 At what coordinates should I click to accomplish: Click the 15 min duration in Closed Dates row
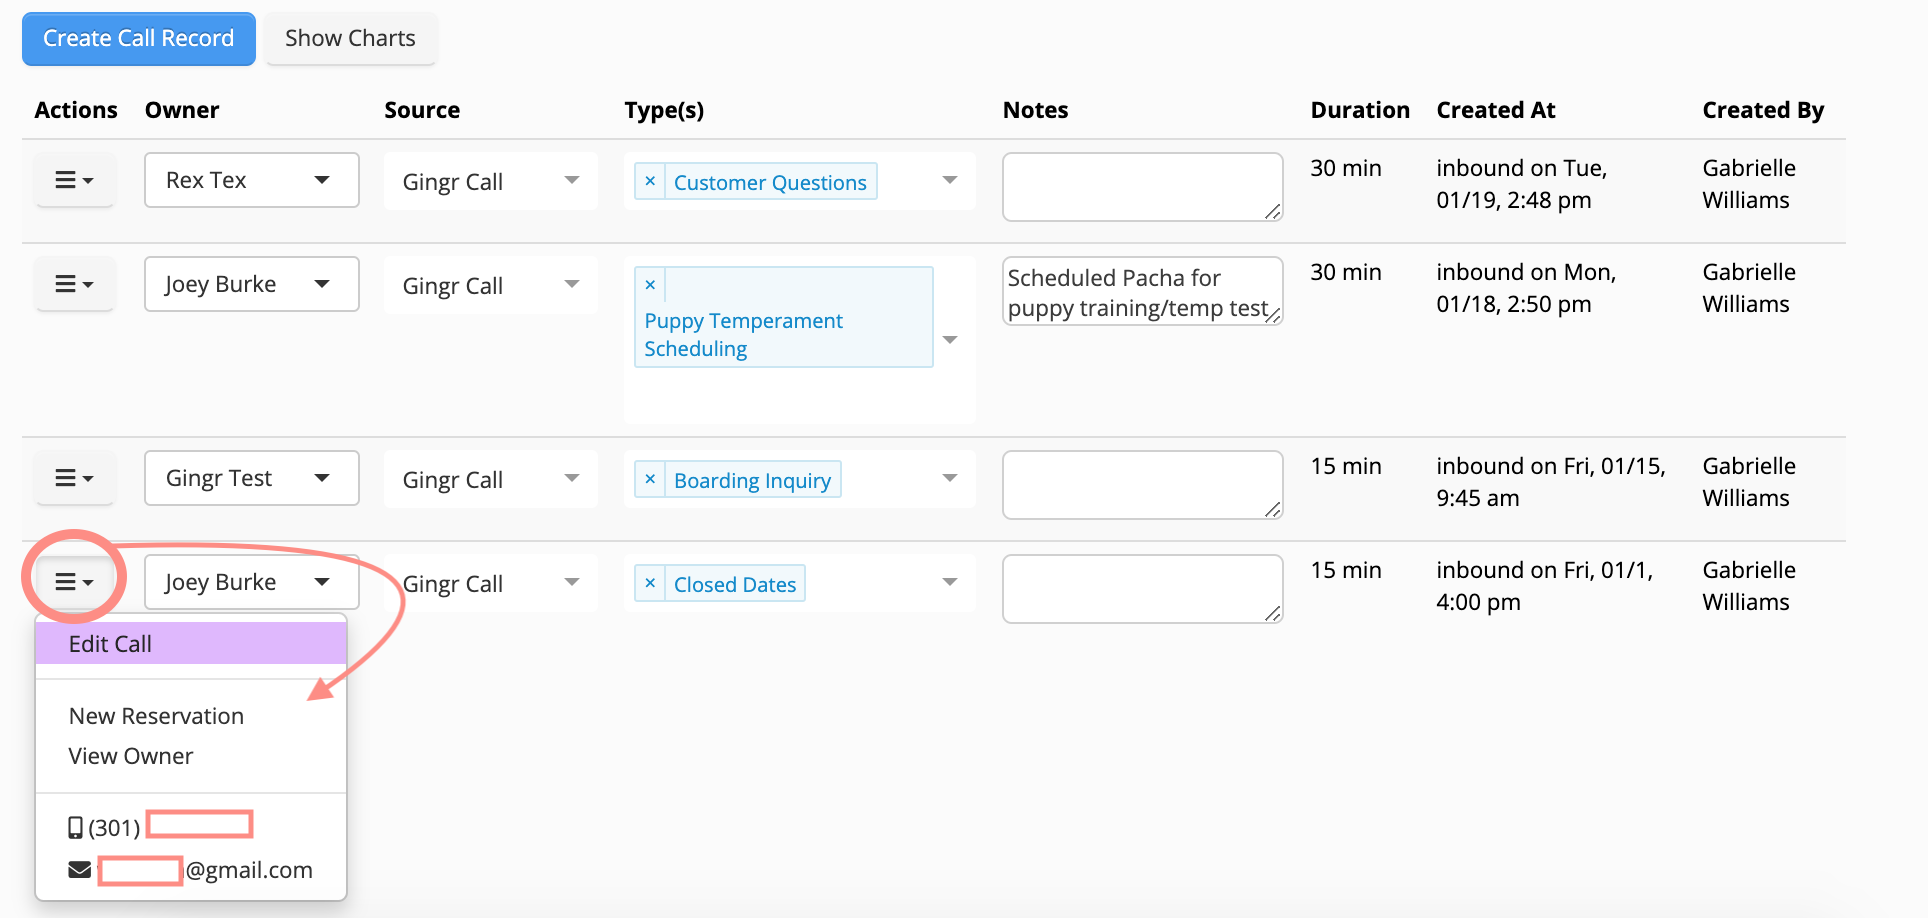point(1346,570)
